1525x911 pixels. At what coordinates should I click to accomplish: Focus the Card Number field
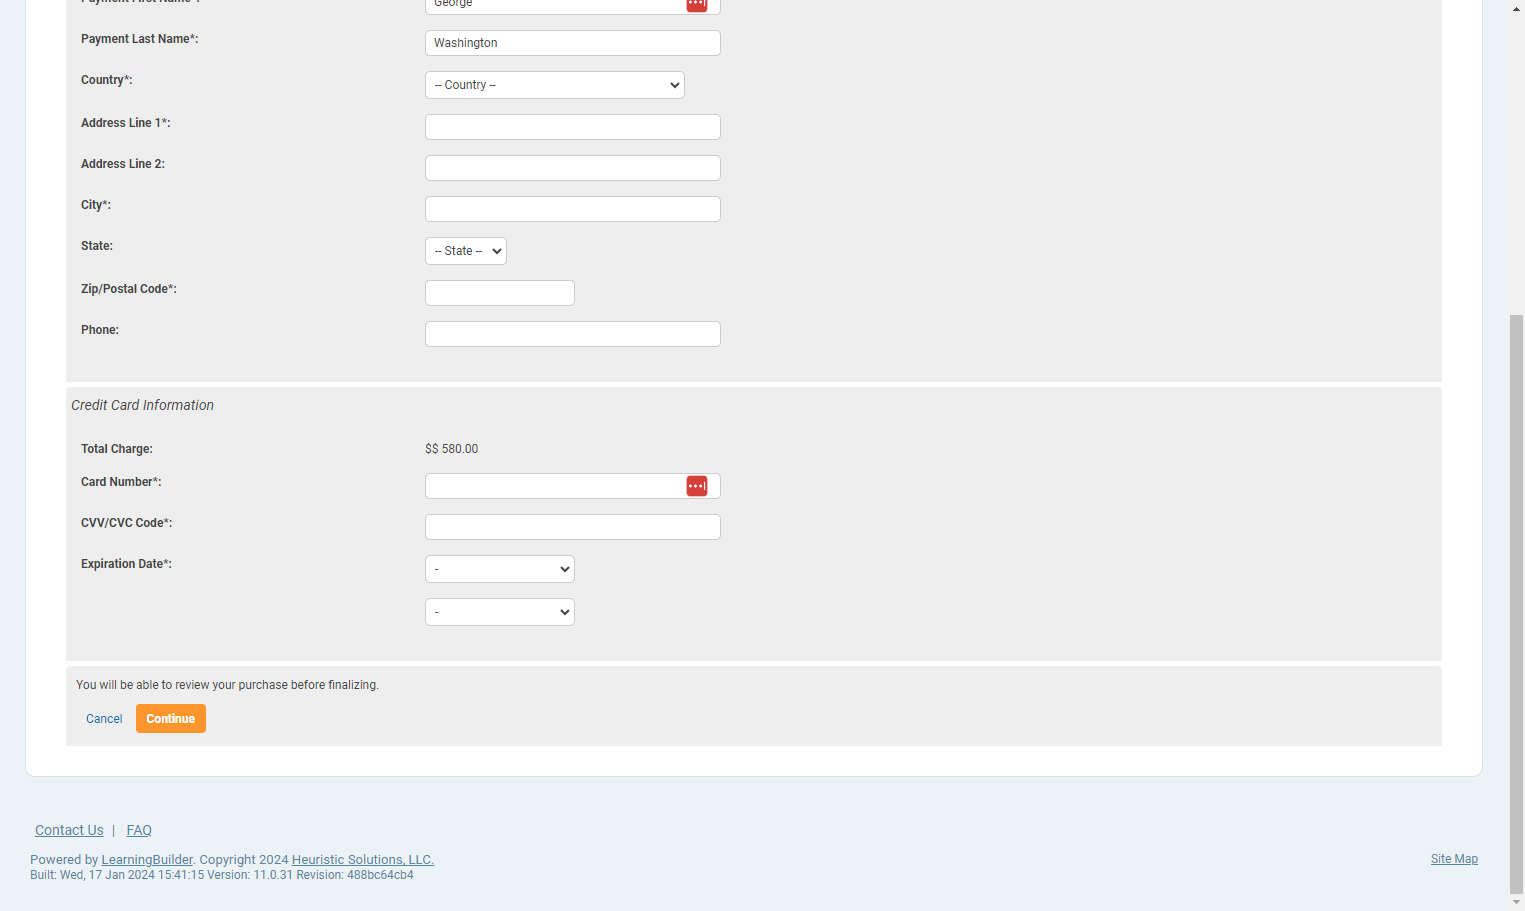[x=573, y=486]
